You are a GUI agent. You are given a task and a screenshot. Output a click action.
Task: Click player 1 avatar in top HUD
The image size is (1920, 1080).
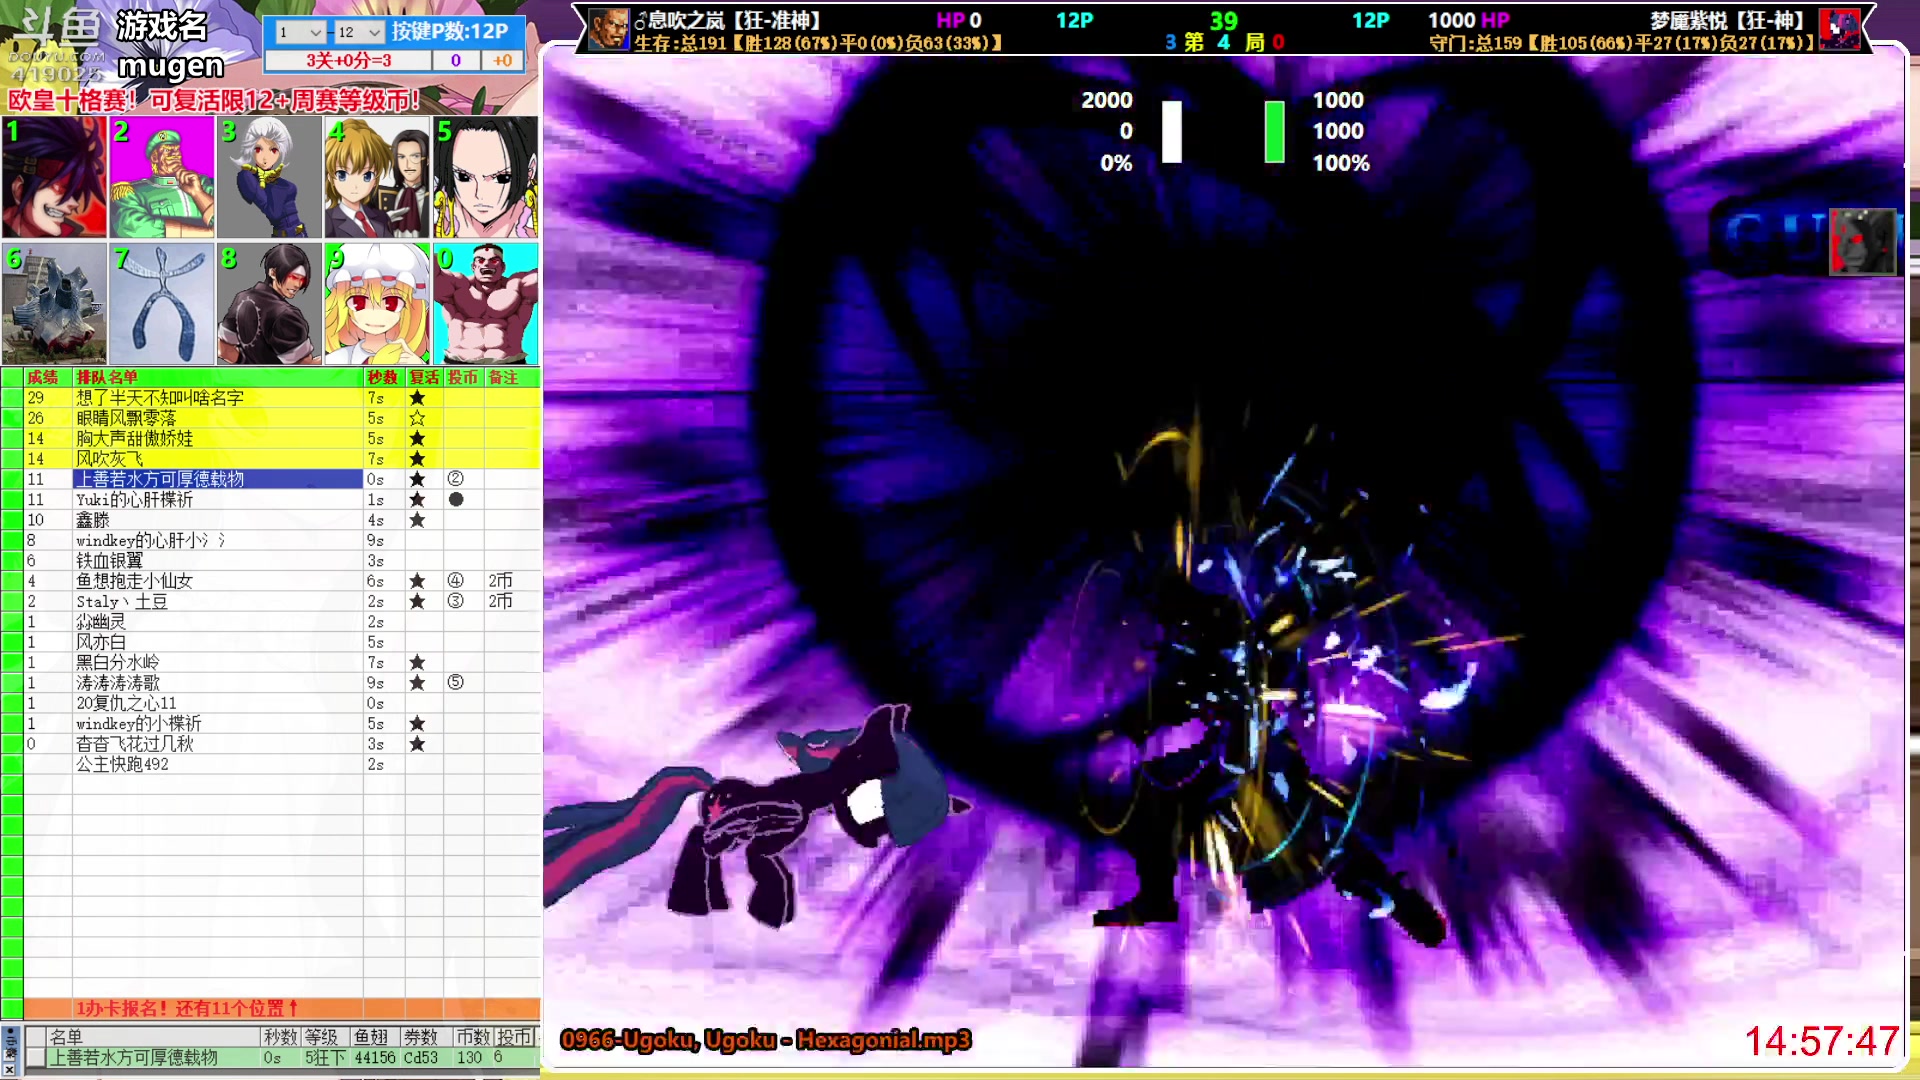point(608,29)
